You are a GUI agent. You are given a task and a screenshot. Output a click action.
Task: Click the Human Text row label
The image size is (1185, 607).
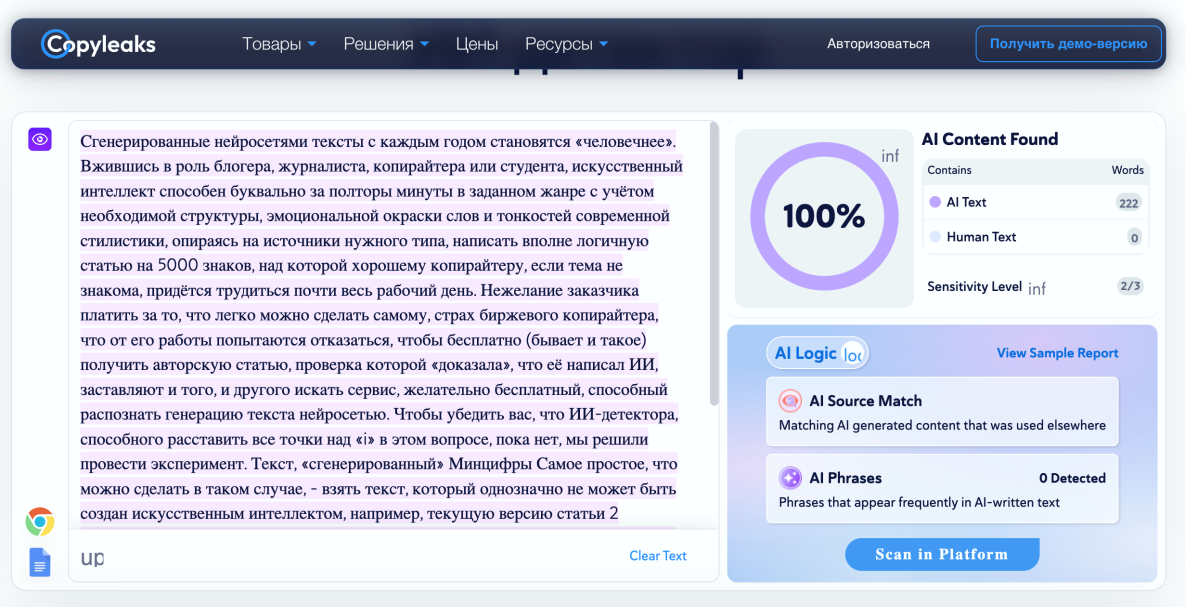[981, 237]
